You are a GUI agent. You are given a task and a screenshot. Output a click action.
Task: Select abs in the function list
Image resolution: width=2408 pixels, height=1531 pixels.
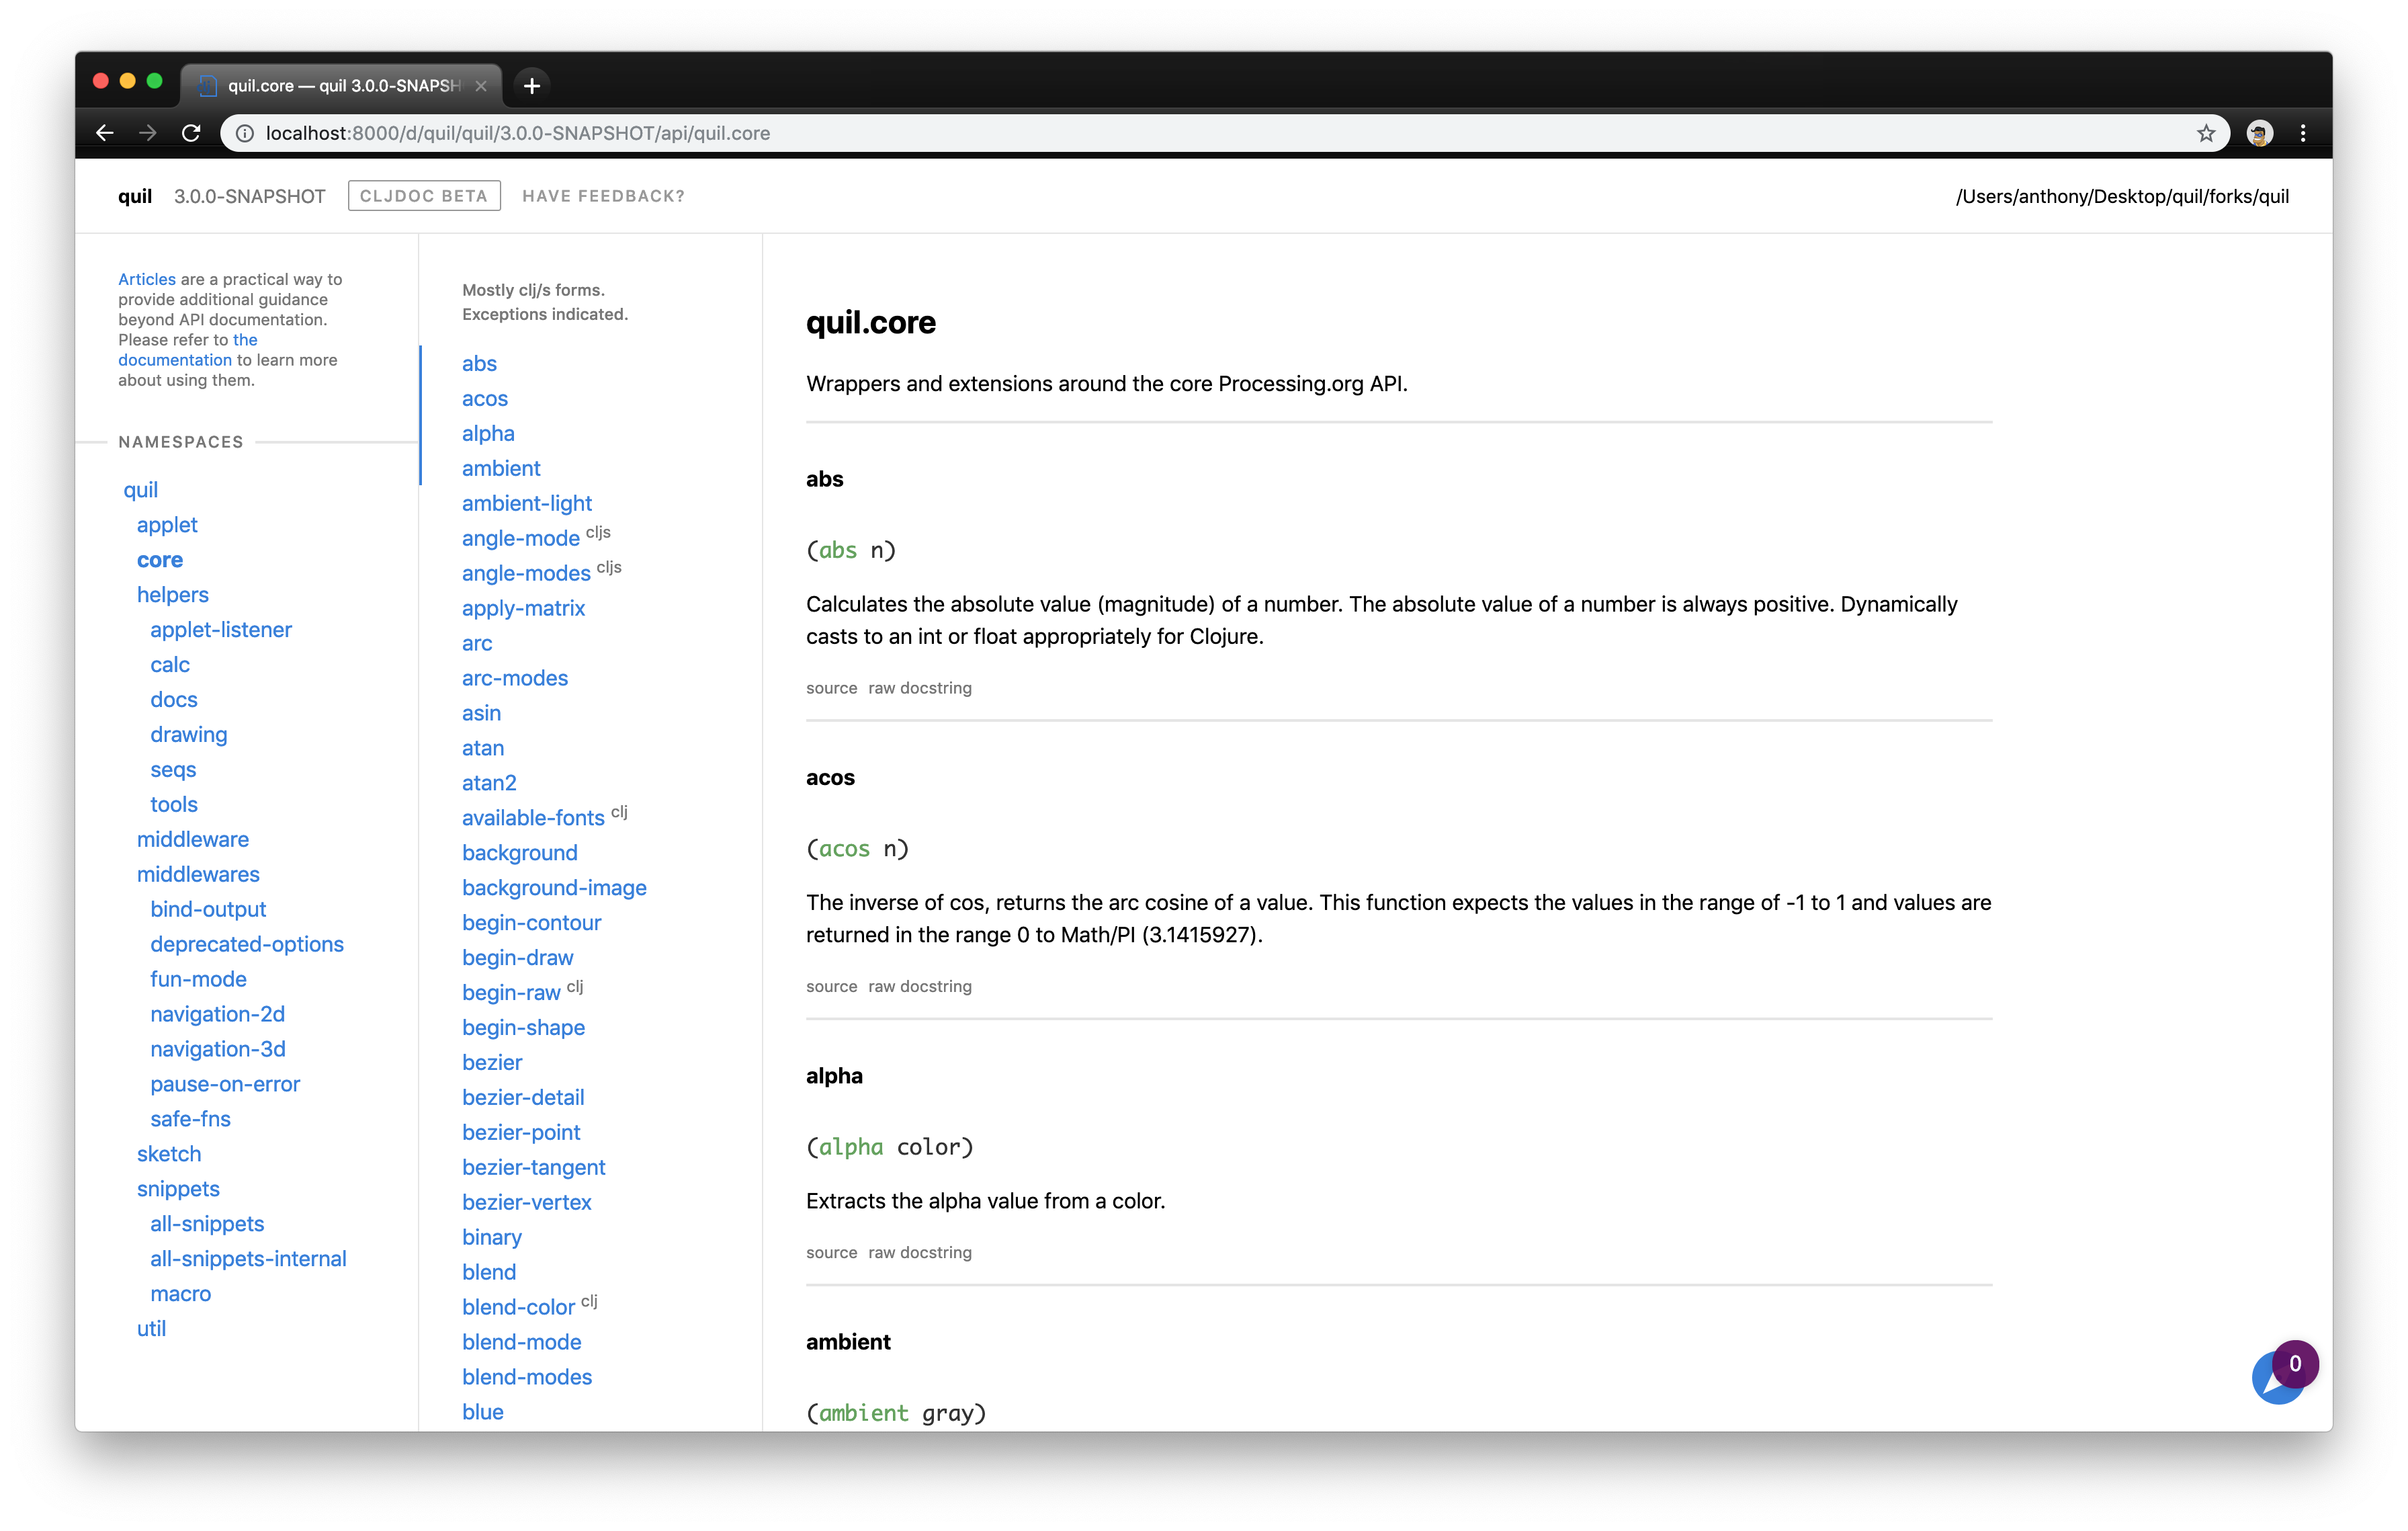(479, 363)
